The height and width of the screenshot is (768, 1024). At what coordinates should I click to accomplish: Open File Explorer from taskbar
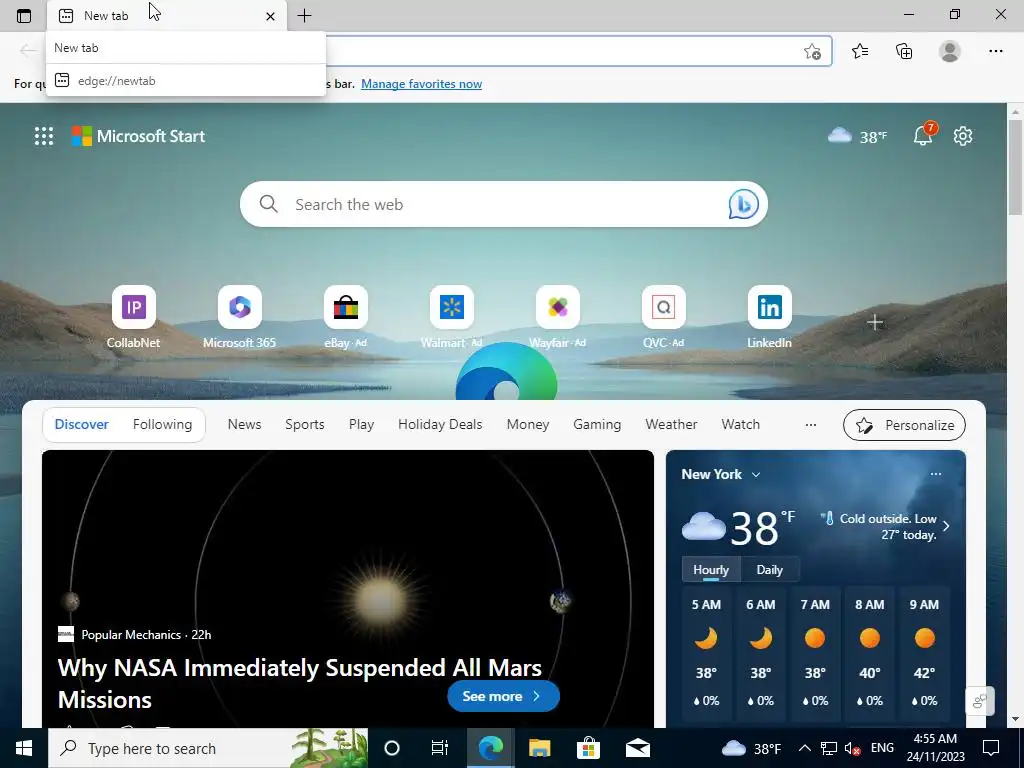[539, 748]
